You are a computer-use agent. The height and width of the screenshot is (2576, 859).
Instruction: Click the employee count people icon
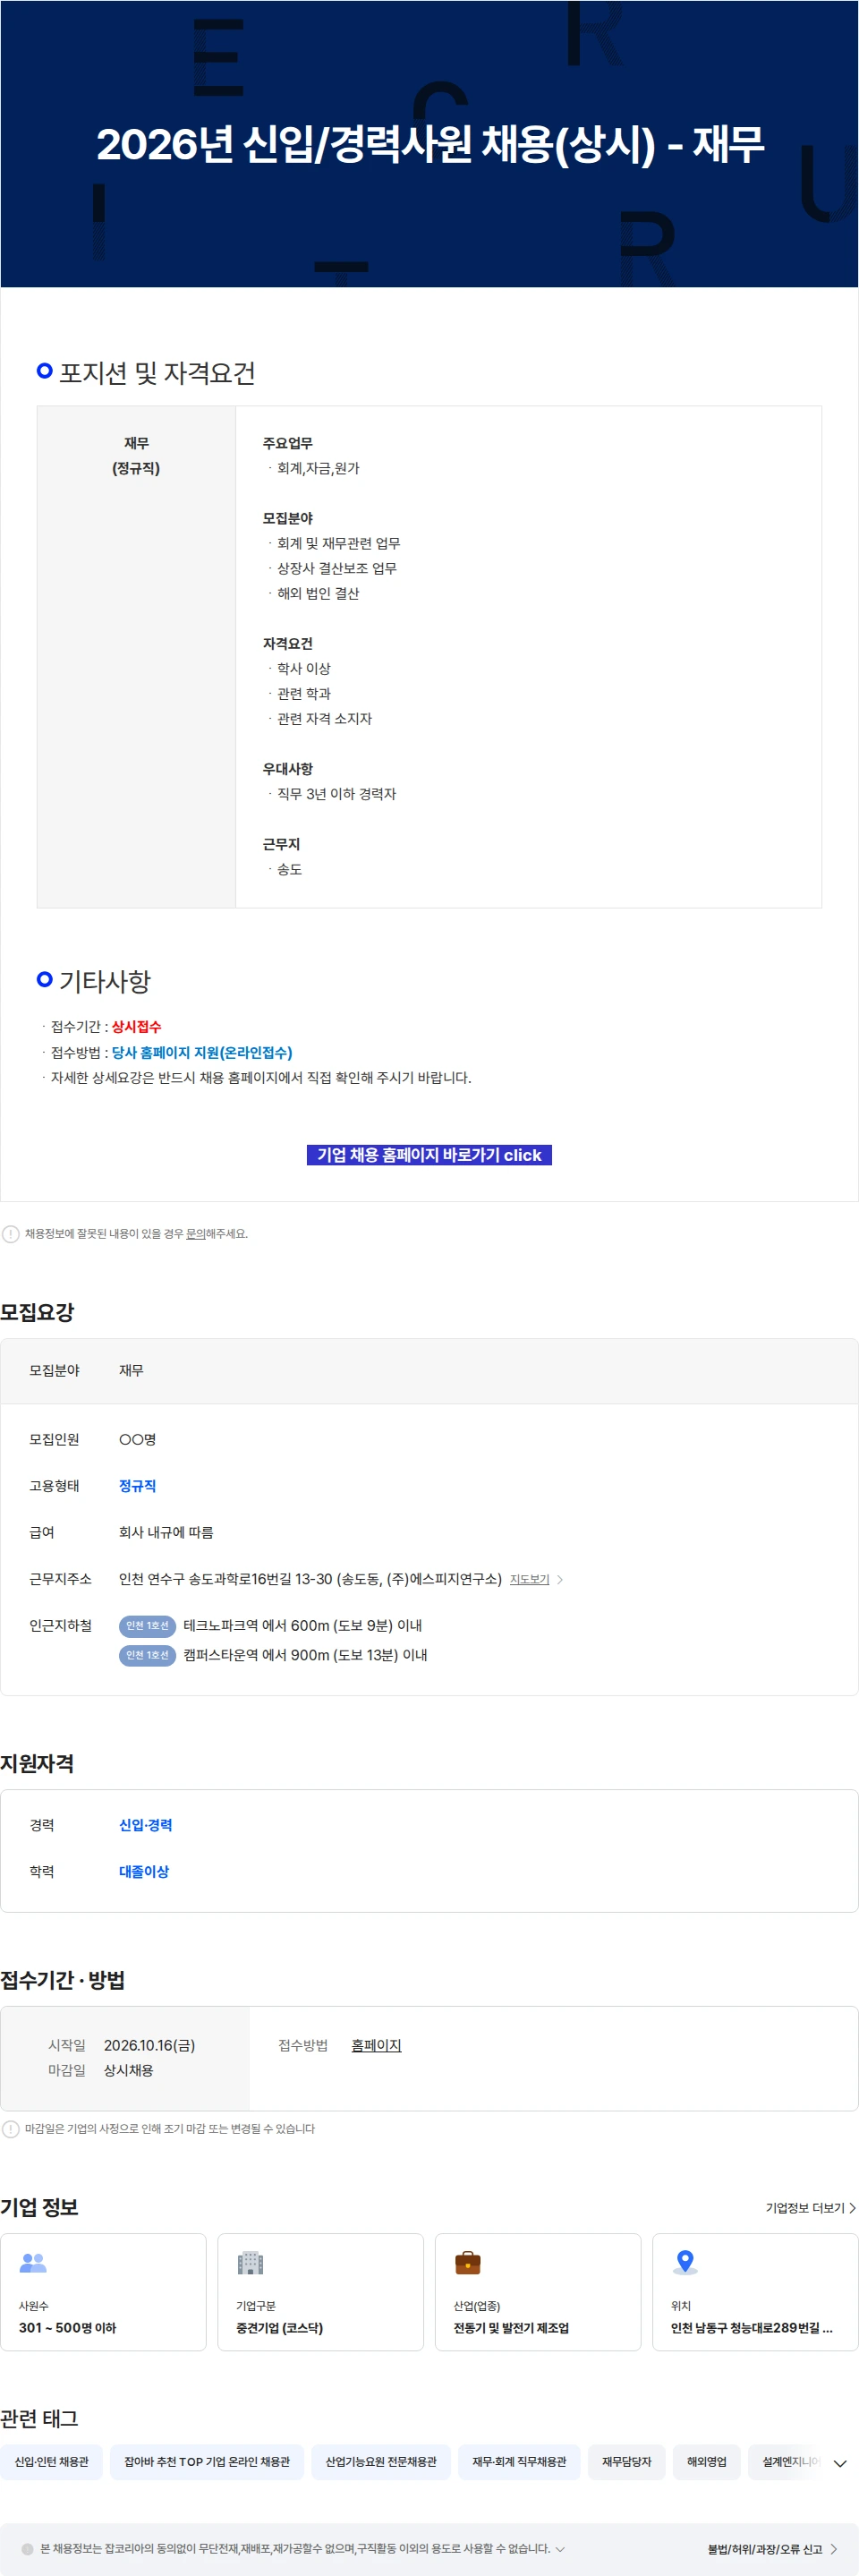click(x=33, y=2262)
